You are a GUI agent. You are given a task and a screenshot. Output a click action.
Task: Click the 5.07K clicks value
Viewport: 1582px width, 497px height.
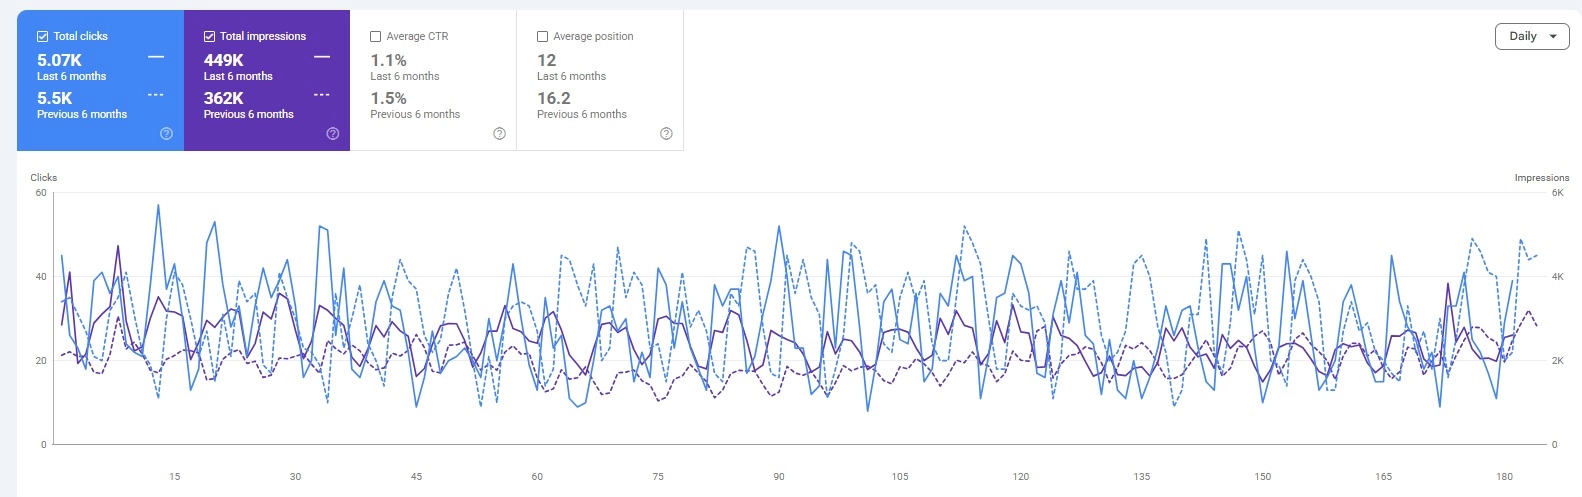click(59, 60)
